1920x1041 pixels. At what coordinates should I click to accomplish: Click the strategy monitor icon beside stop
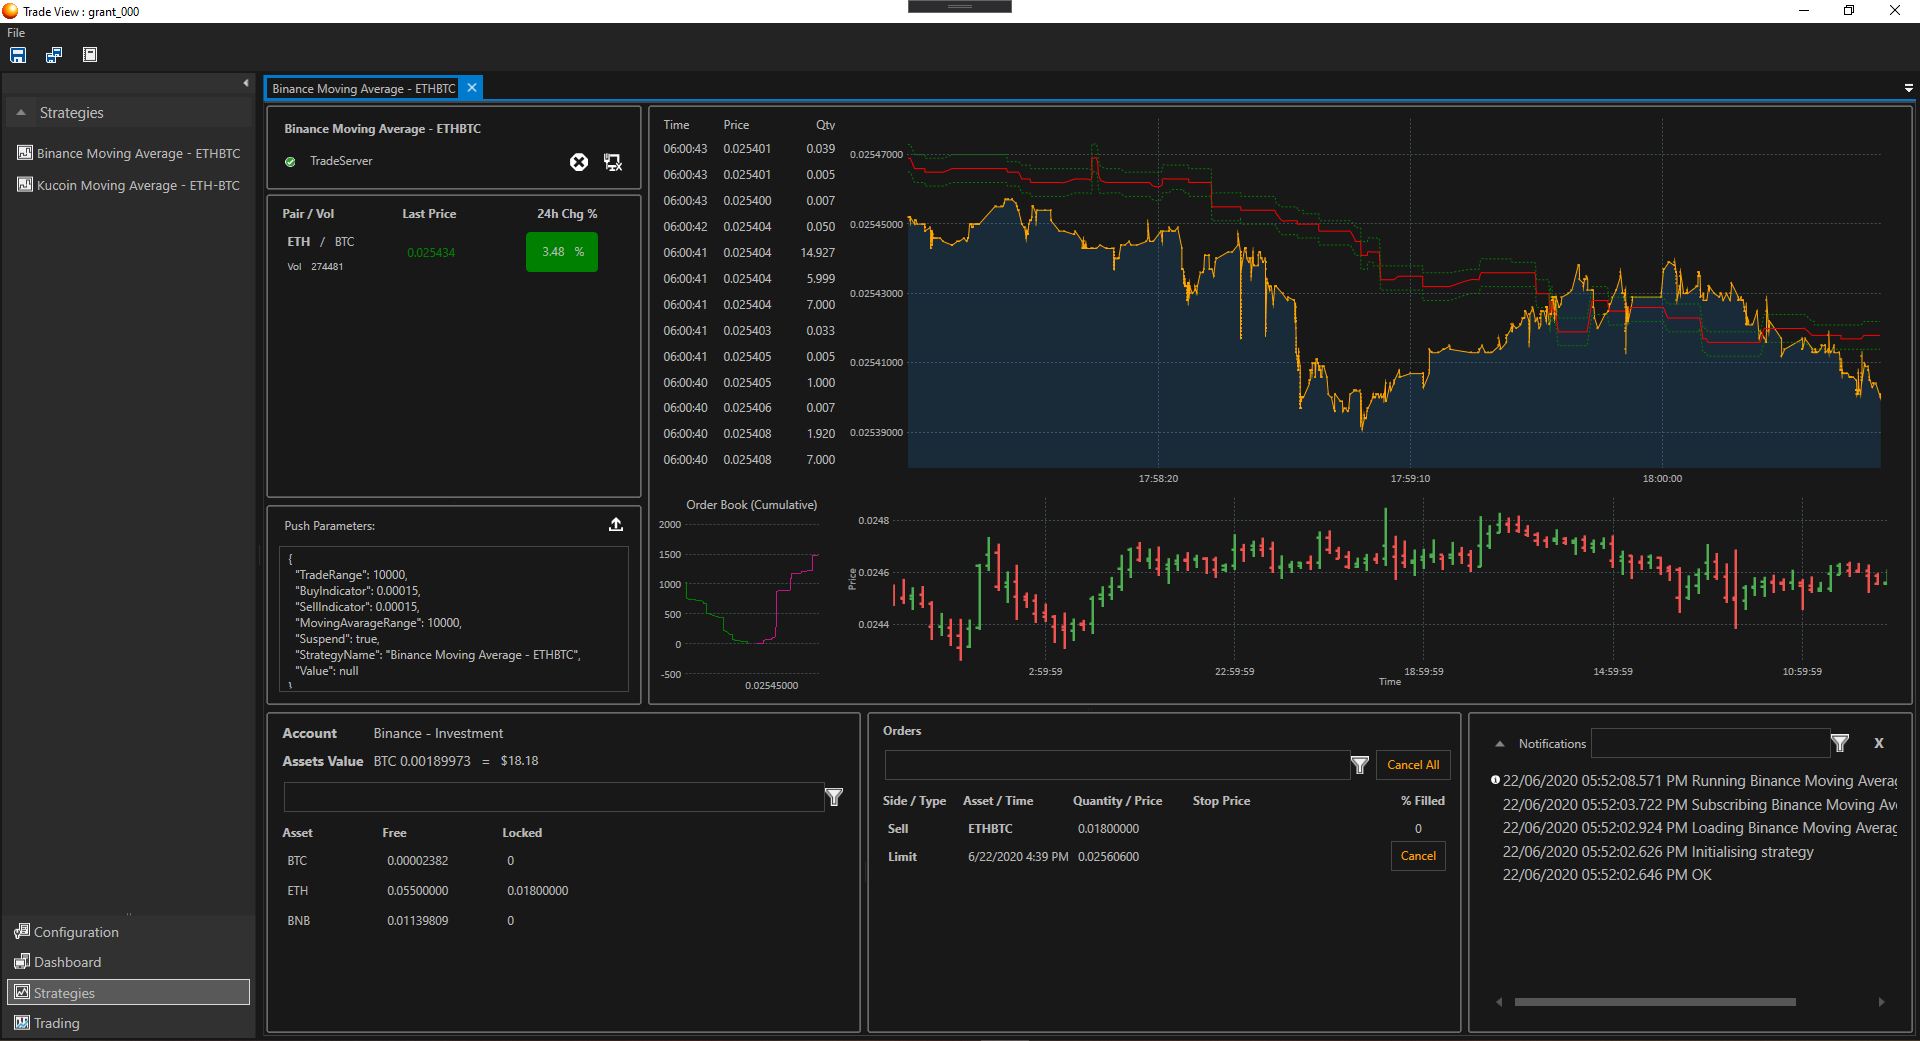[x=613, y=162]
